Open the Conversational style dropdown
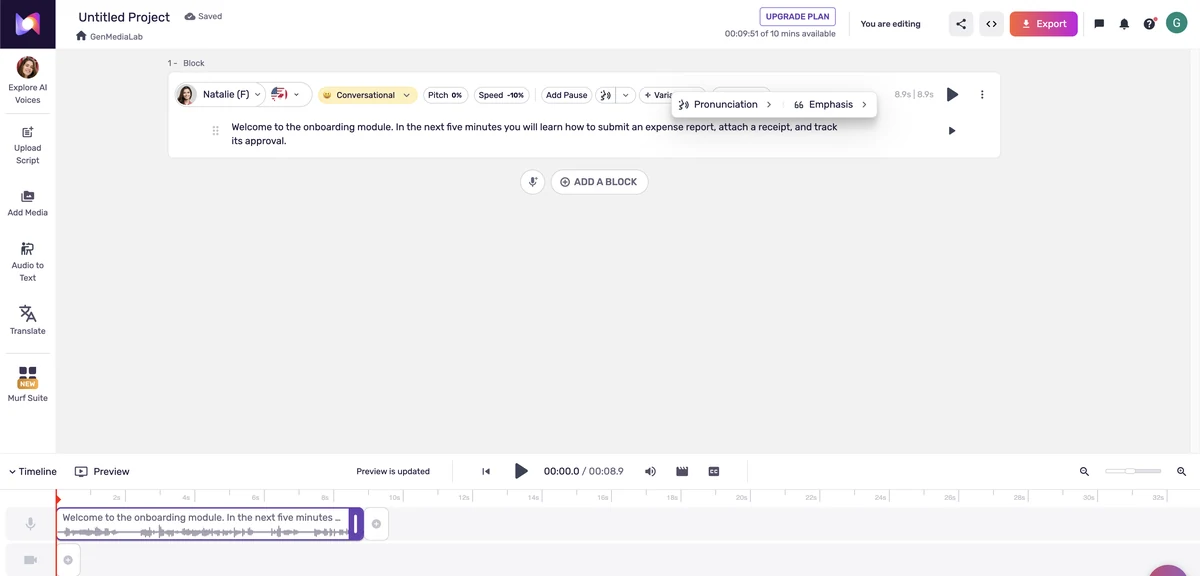1200x576 pixels. coord(367,95)
